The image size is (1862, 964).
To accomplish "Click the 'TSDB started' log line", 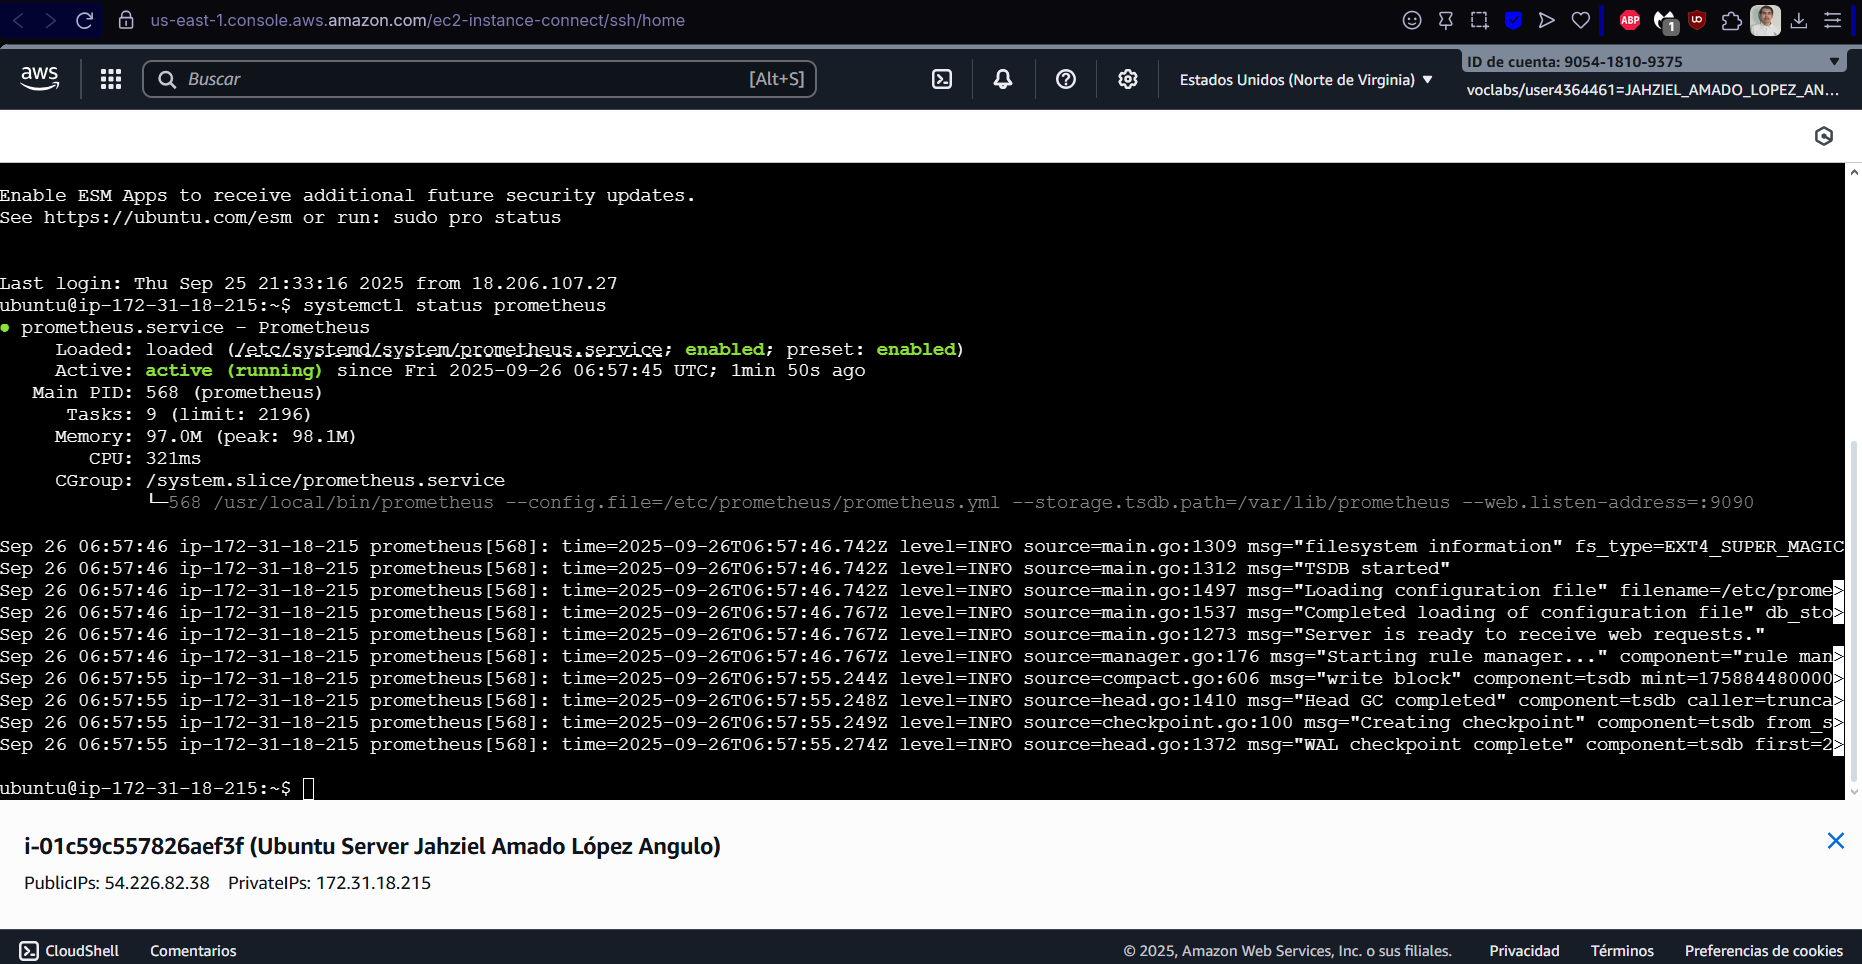I will 725,569.
